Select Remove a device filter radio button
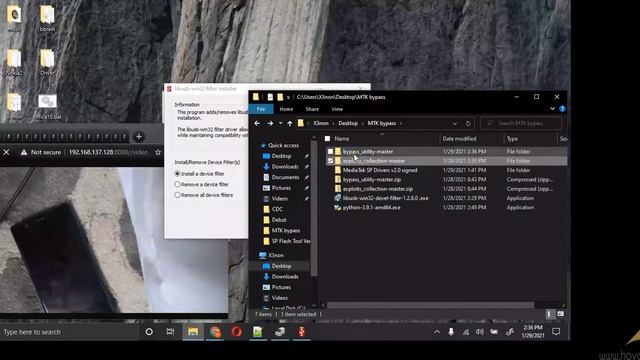The width and height of the screenshot is (640, 360). [x=177, y=184]
